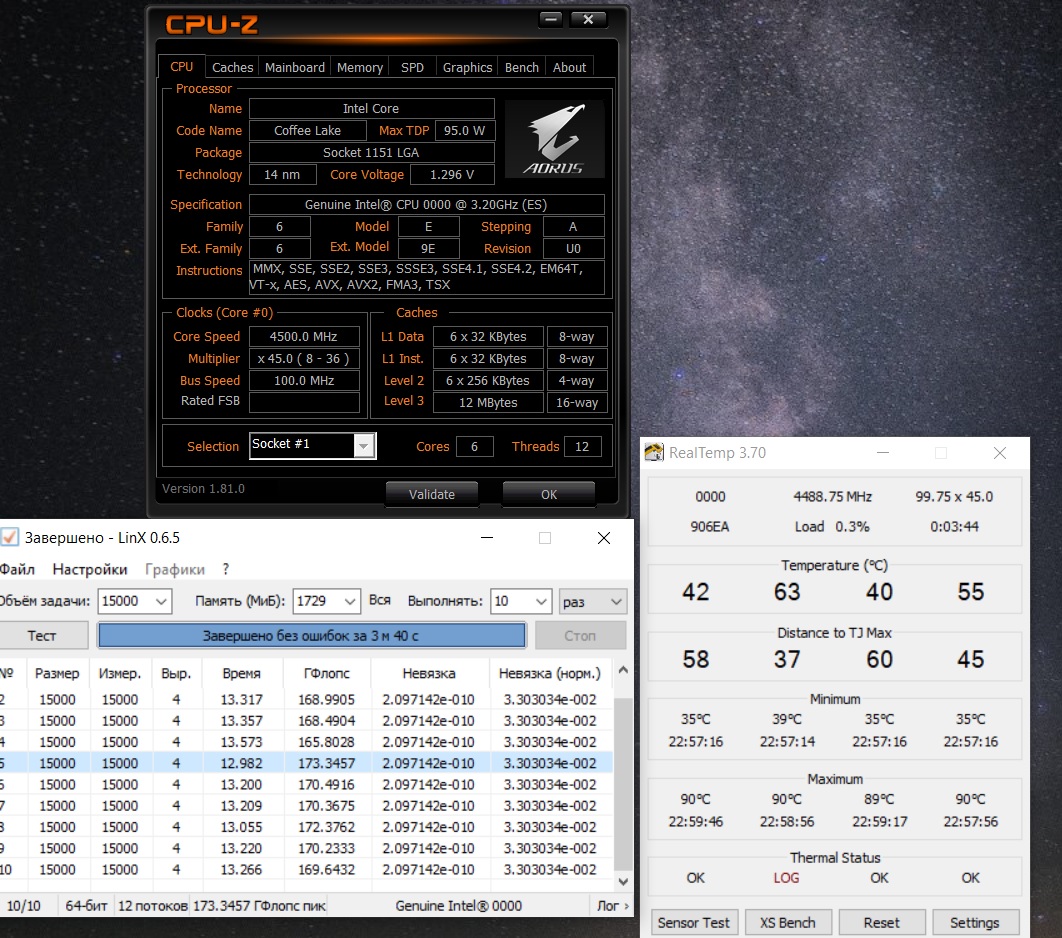Minimize the CPU-Z window
The image size is (1062, 938).
click(551, 20)
